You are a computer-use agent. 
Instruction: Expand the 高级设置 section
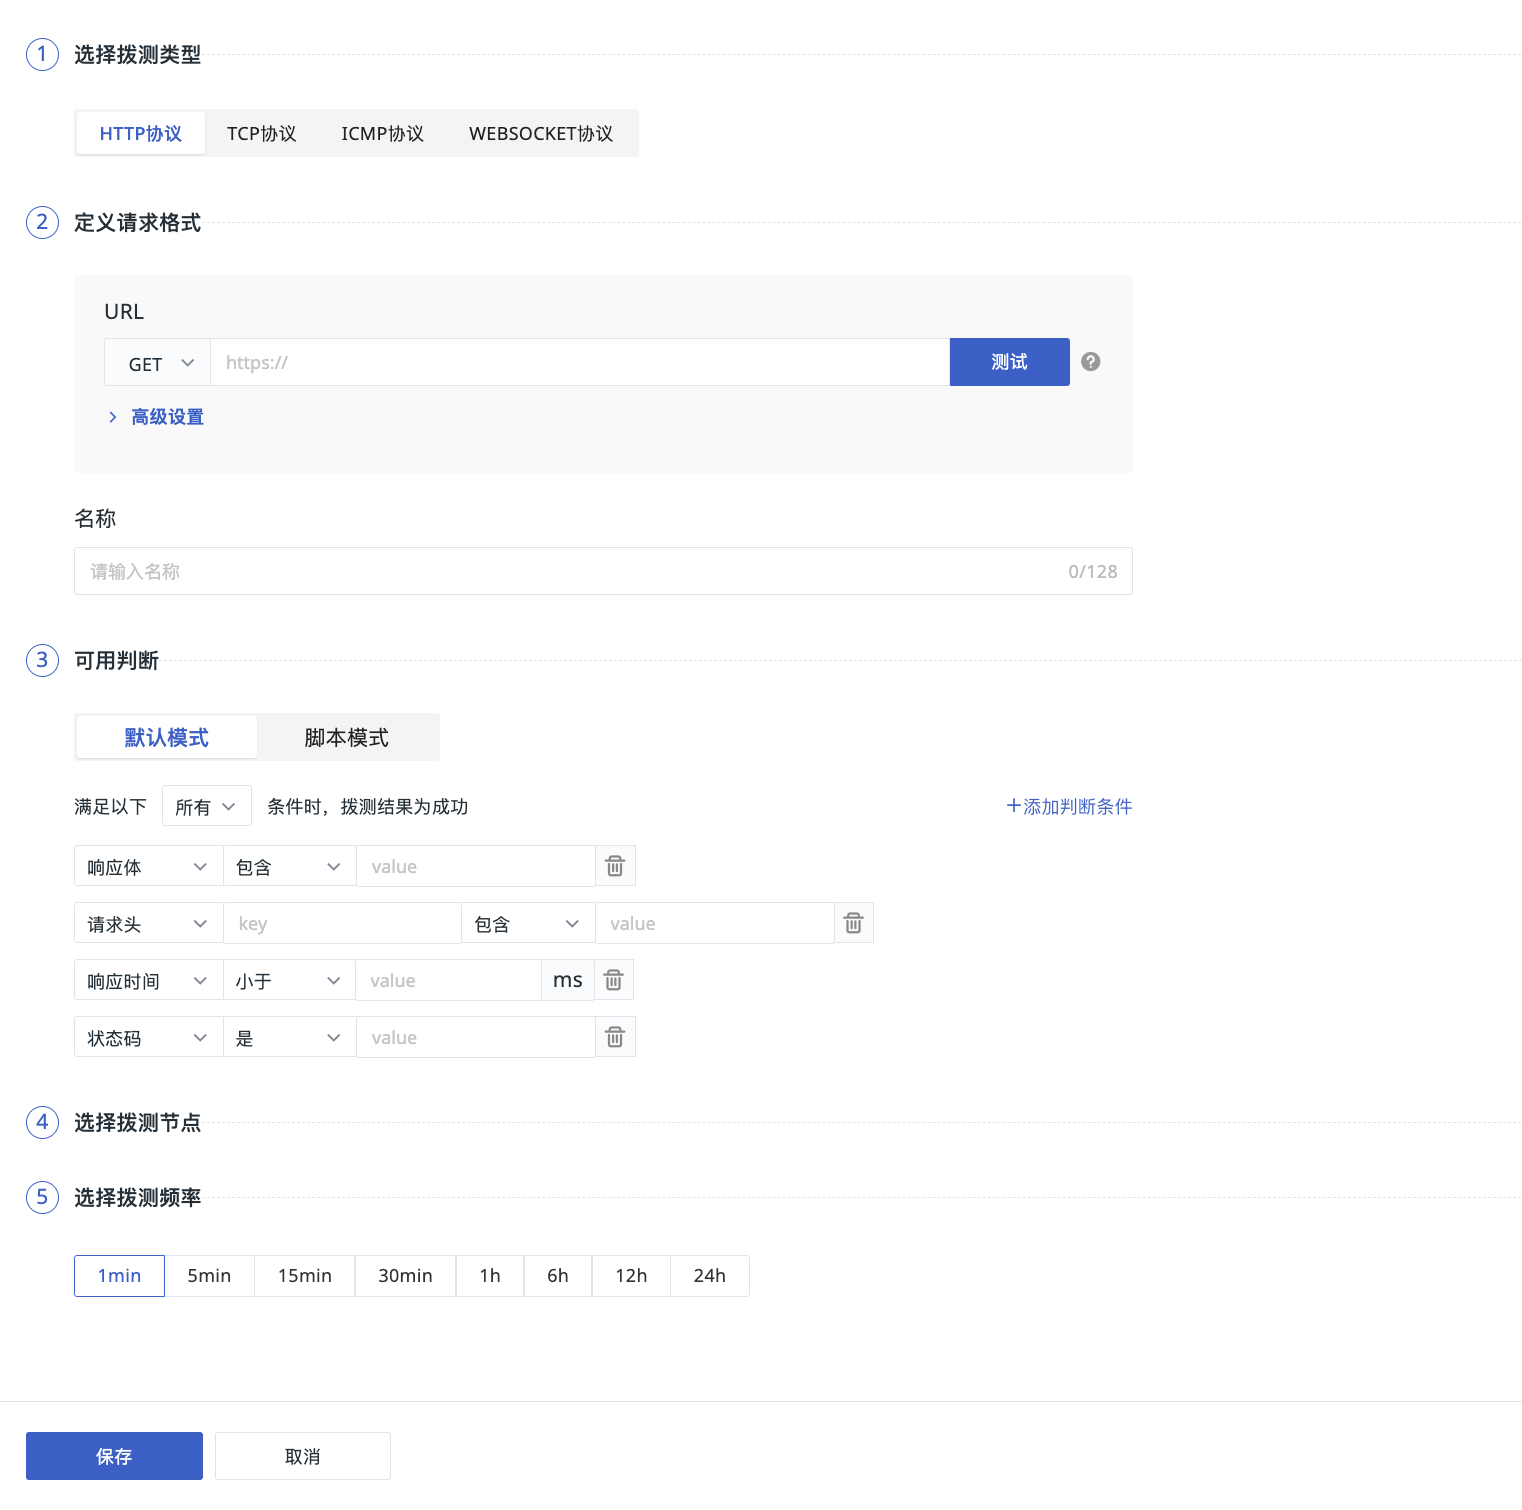166,417
